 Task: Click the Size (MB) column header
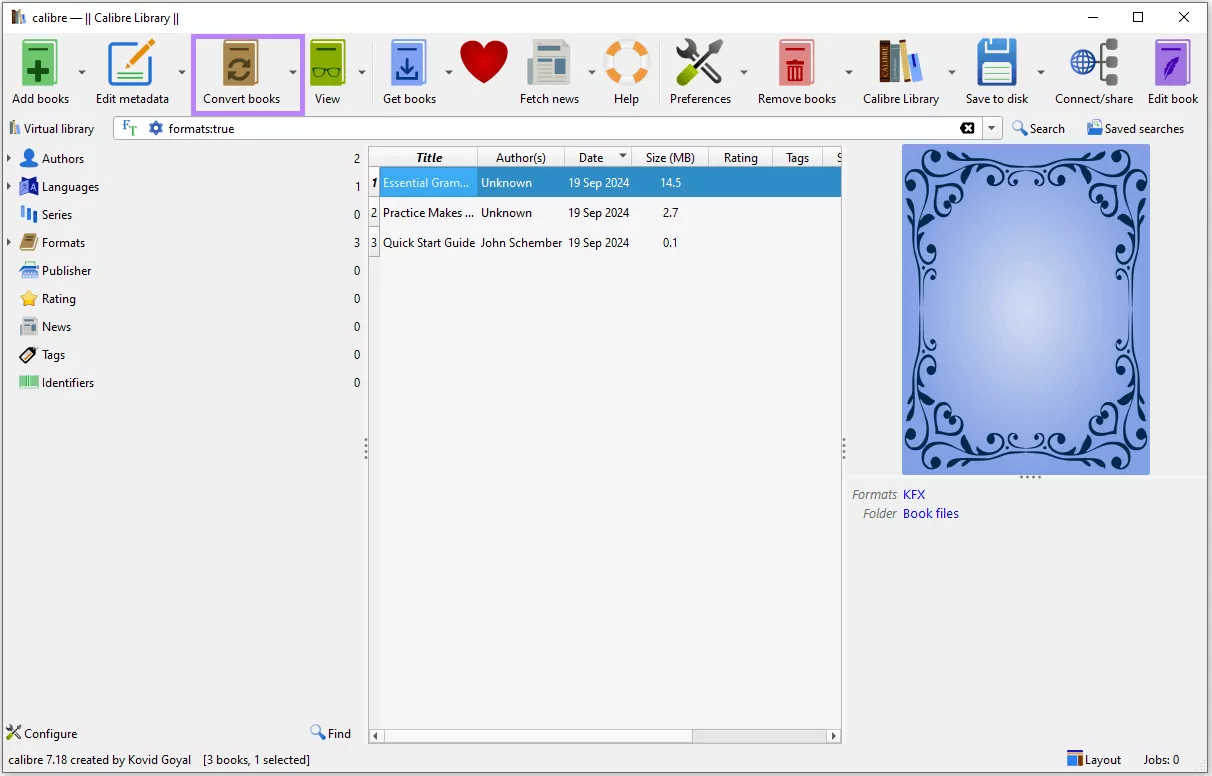click(x=669, y=158)
